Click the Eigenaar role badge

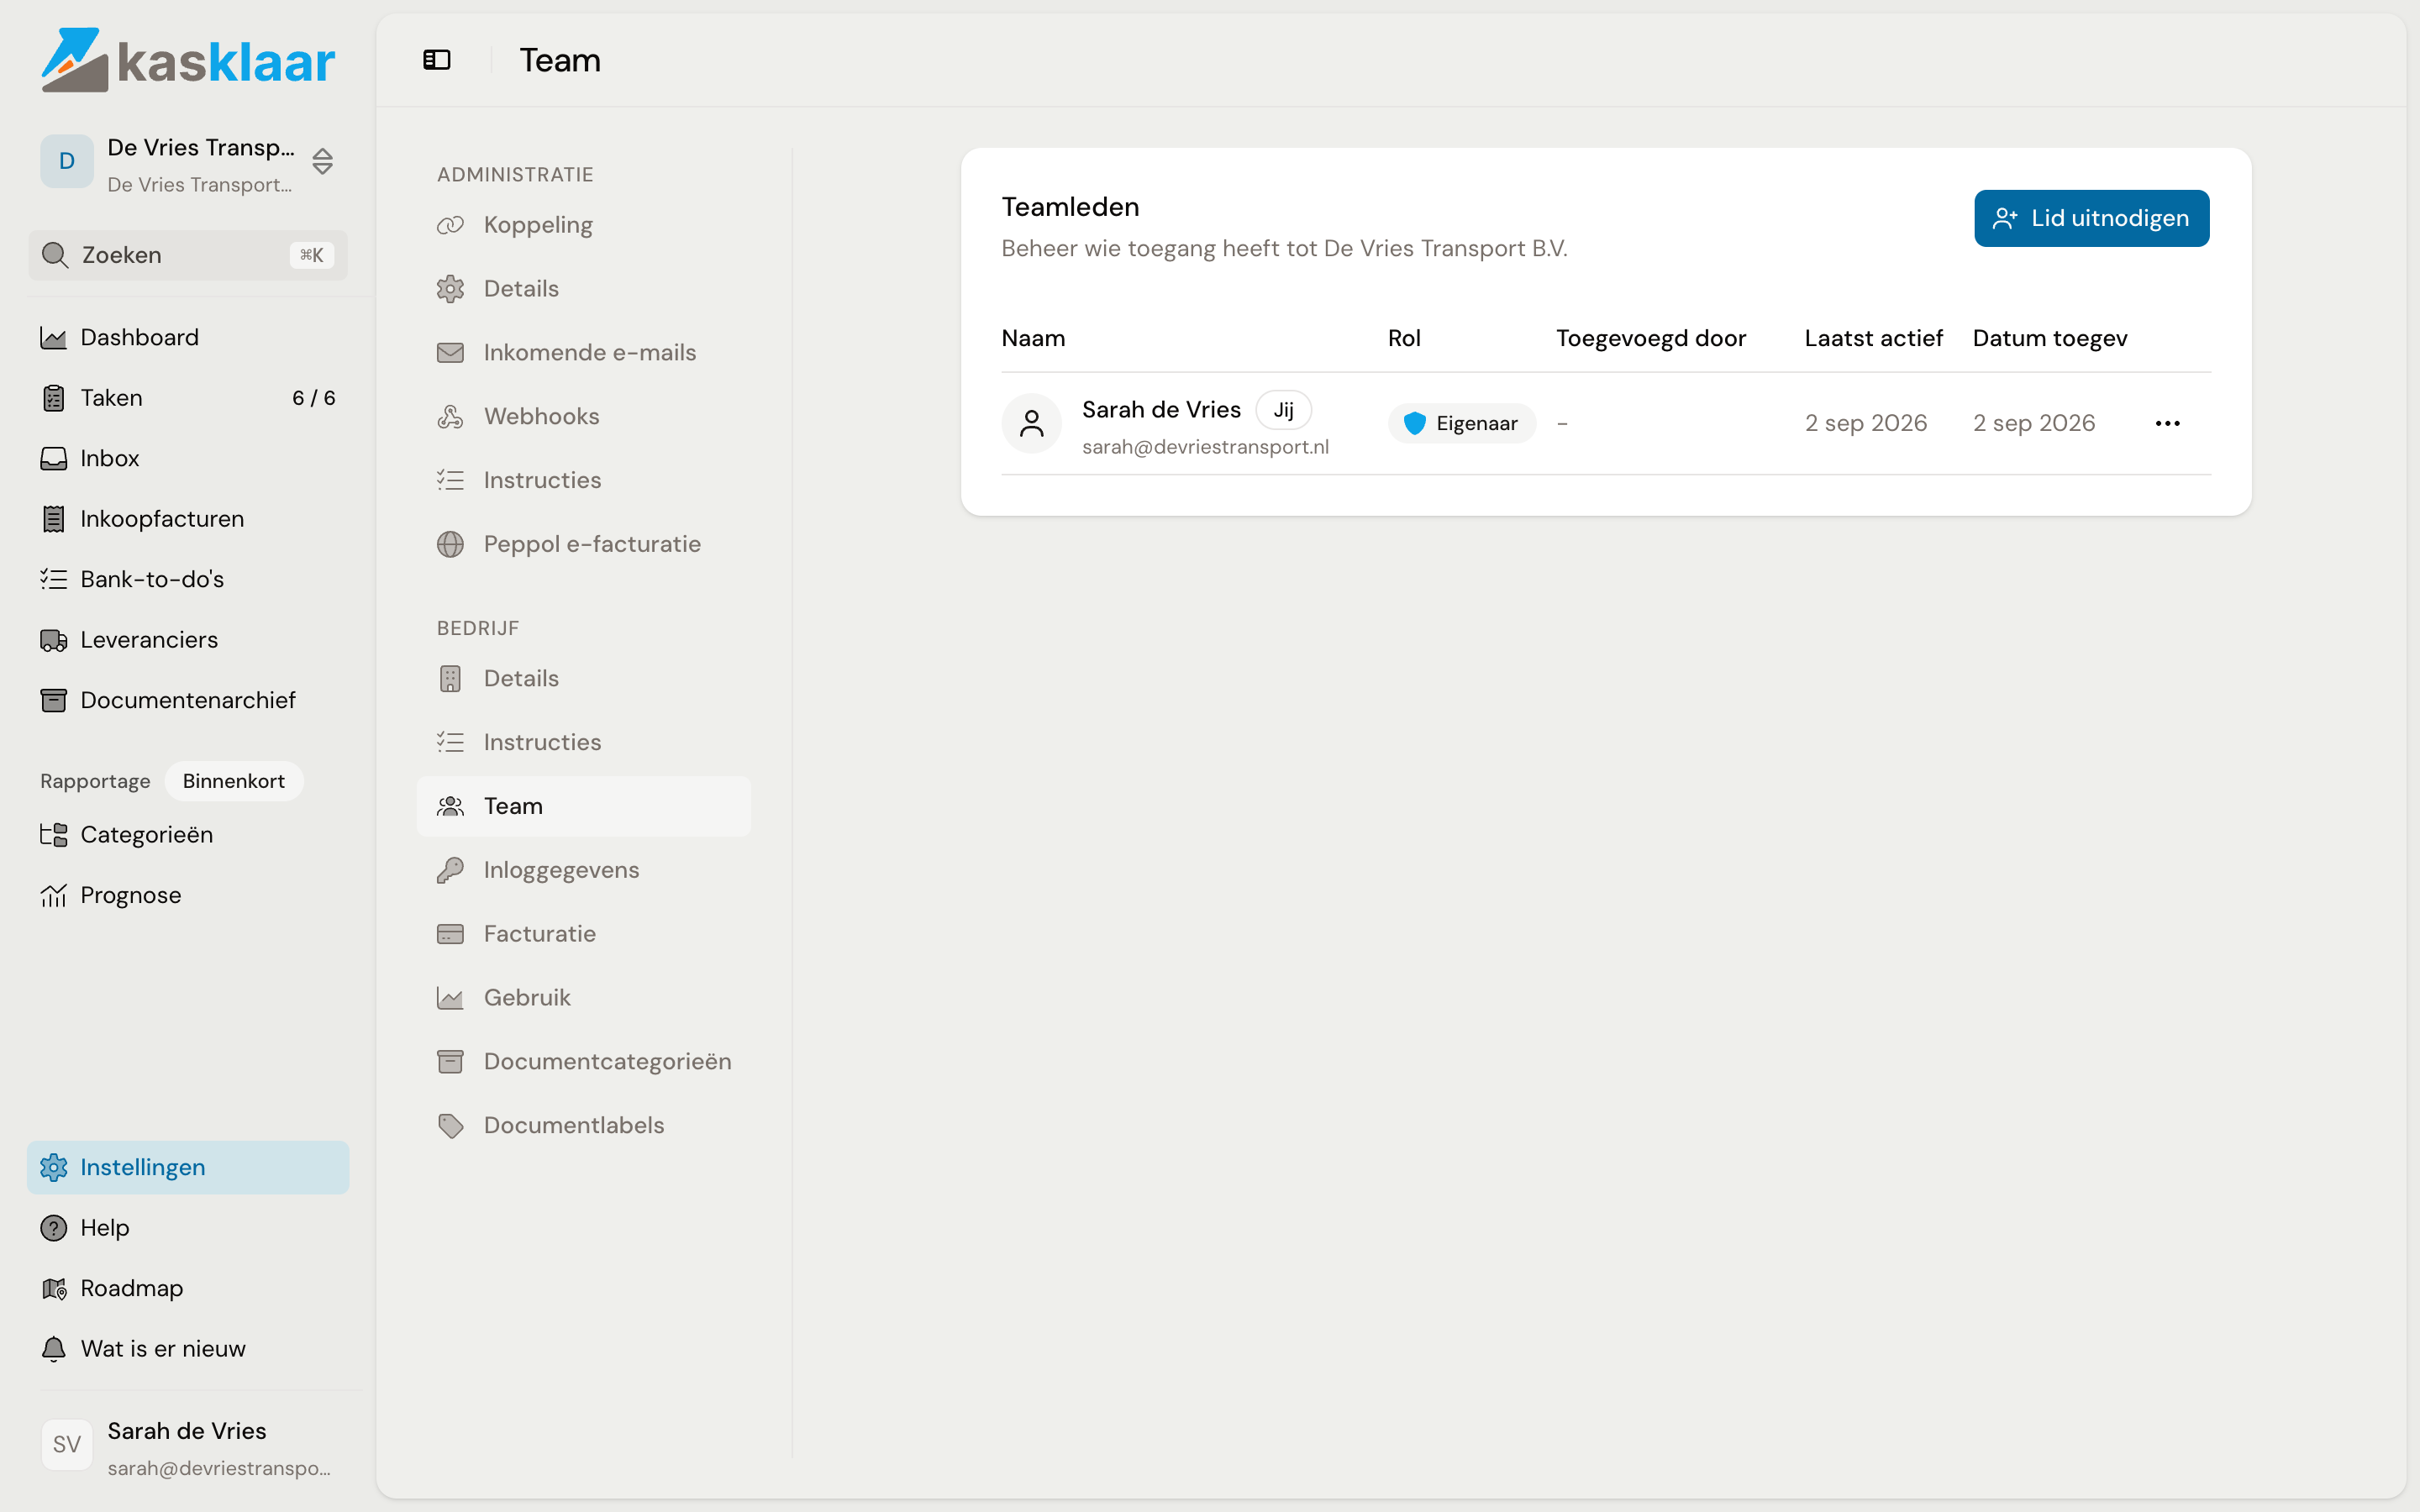click(x=1461, y=424)
